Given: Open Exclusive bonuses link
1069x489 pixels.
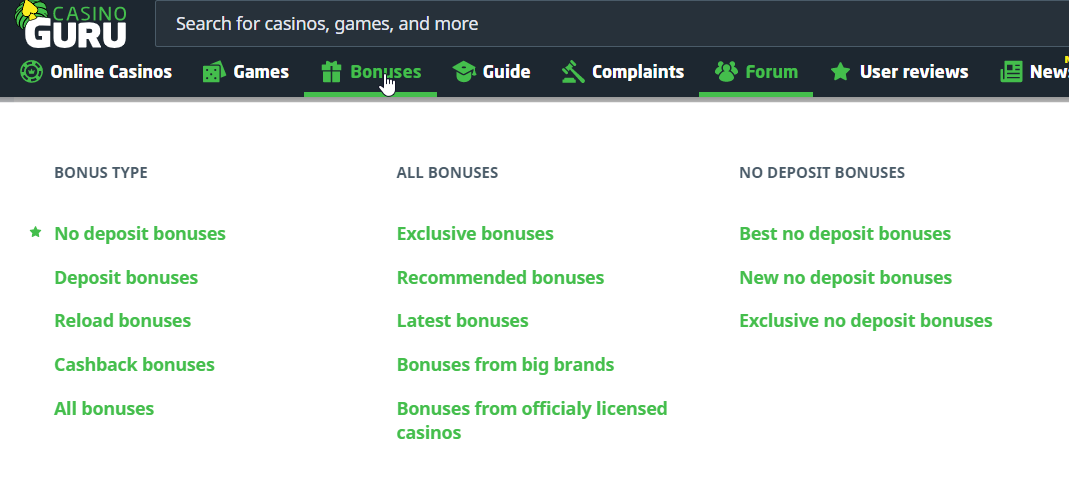Looking at the screenshot, I should tap(475, 234).
